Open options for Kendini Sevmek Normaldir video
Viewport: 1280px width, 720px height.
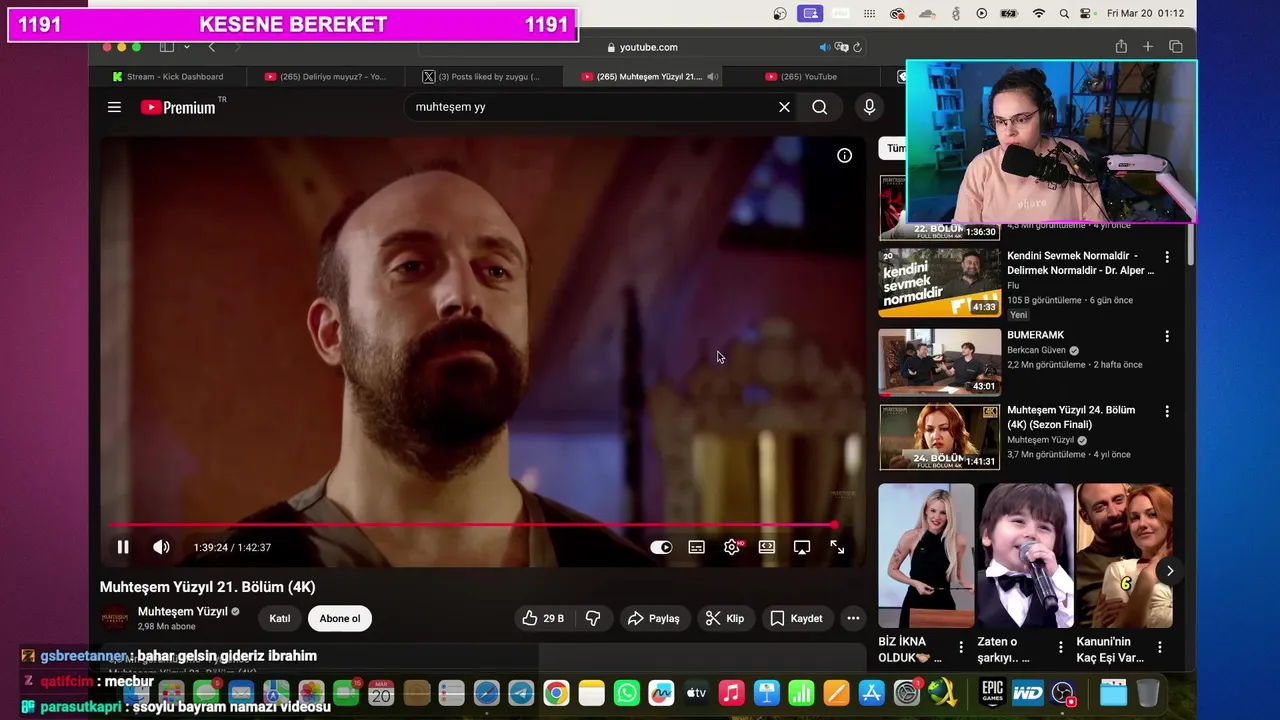tap(1166, 257)
